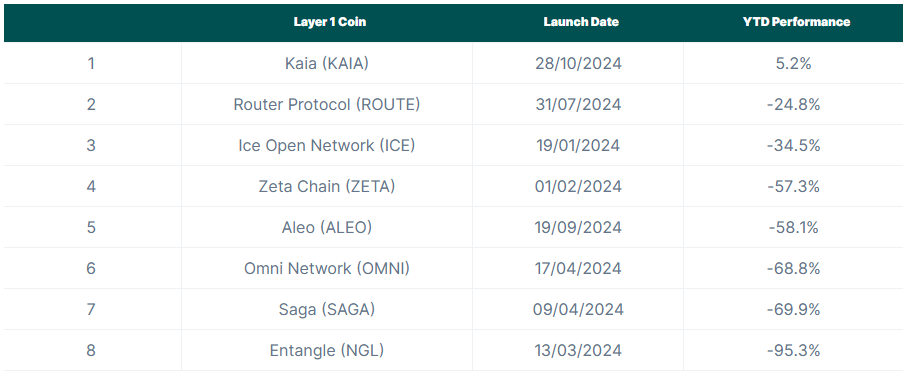Select the Saga (SAGA) cell
The height and width of the screenshot is (375, 907).
click(327, 310)
